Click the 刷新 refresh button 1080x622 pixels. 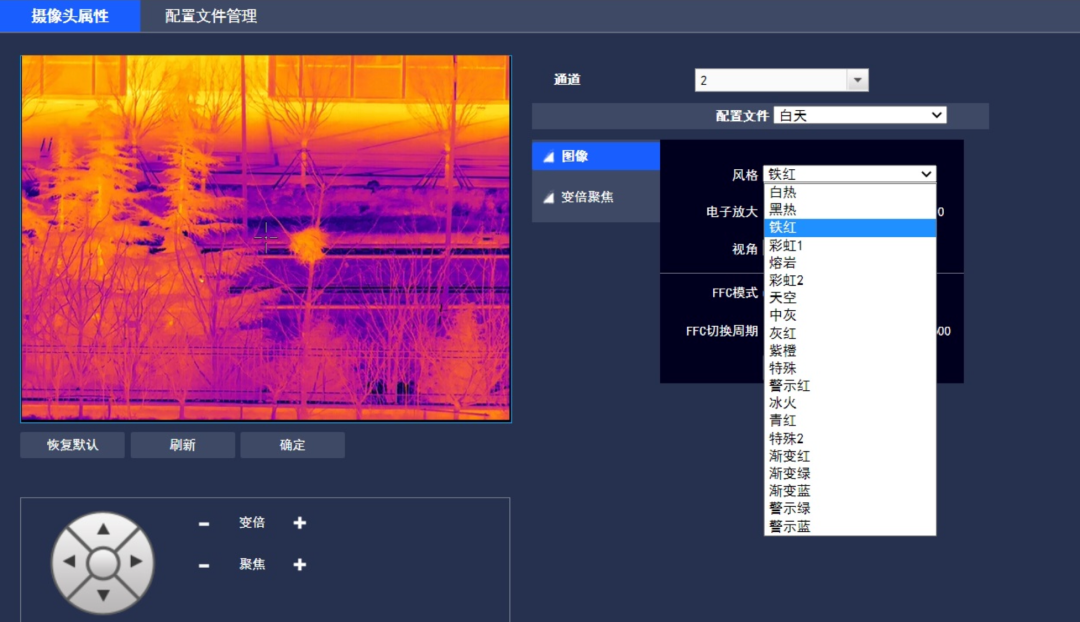(182, 445)
